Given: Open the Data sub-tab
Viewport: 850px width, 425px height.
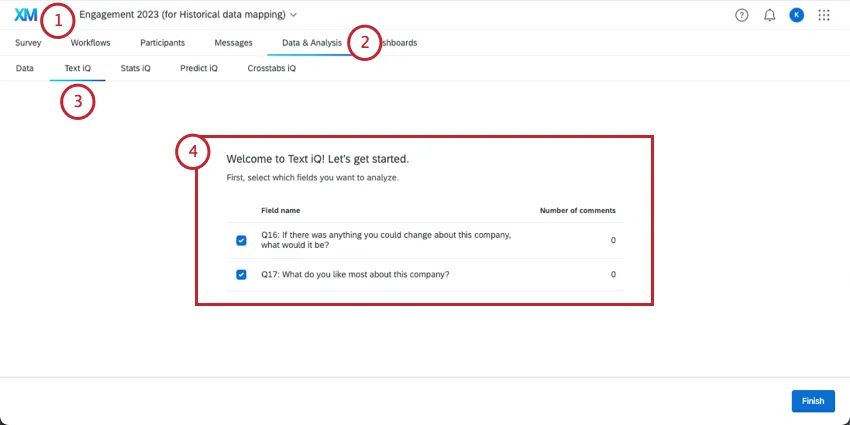Looking at the screenshot, I should point(25,69).
